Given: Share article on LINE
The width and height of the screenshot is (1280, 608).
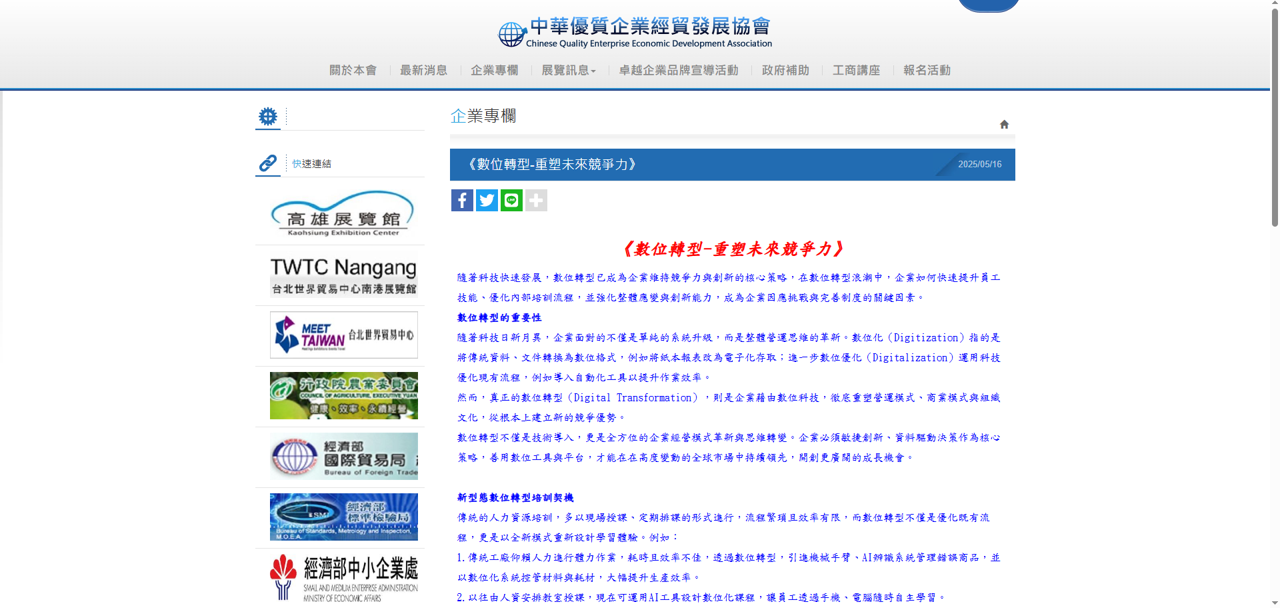Looking at the screenshot, I should [511, 200].
